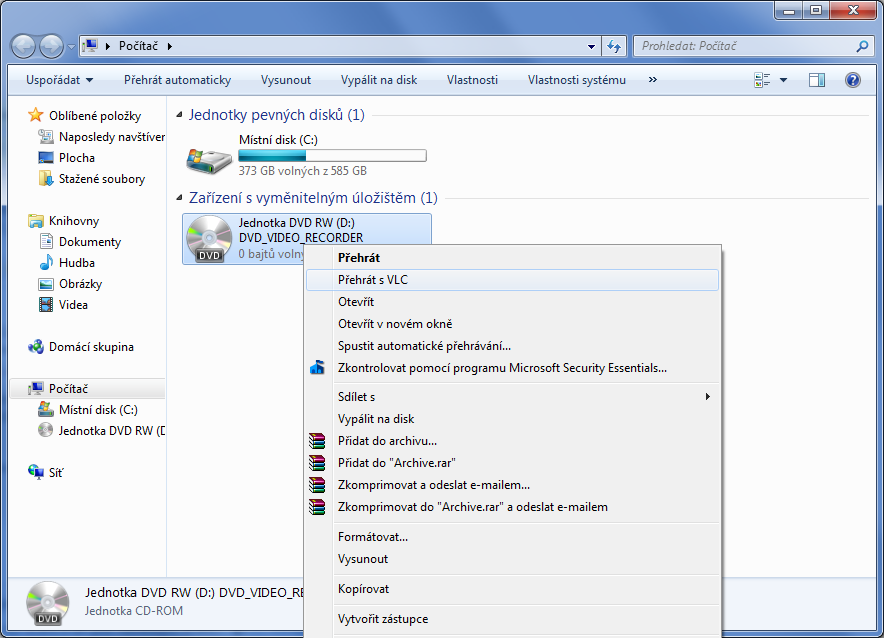Open Stažené soubory in the sidebar
This screenshot has width=884, height=638.
101,179
